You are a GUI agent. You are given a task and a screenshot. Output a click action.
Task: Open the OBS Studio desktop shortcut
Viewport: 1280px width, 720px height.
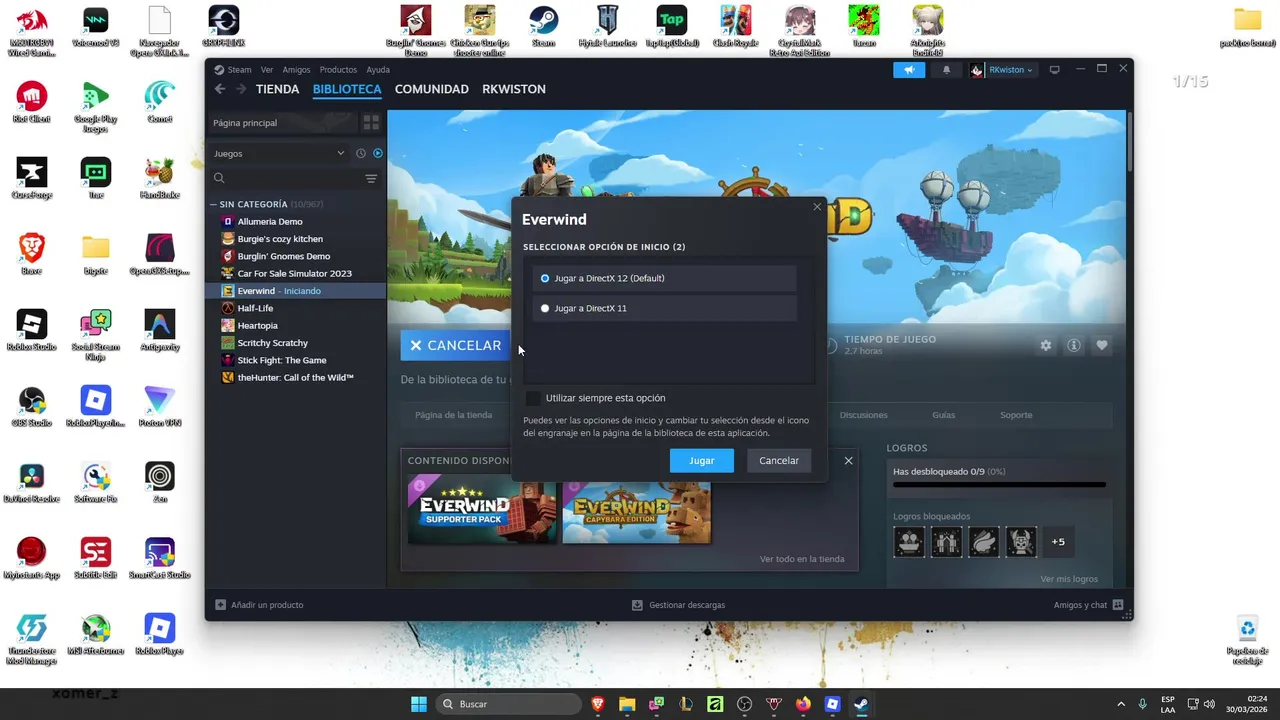32,405
